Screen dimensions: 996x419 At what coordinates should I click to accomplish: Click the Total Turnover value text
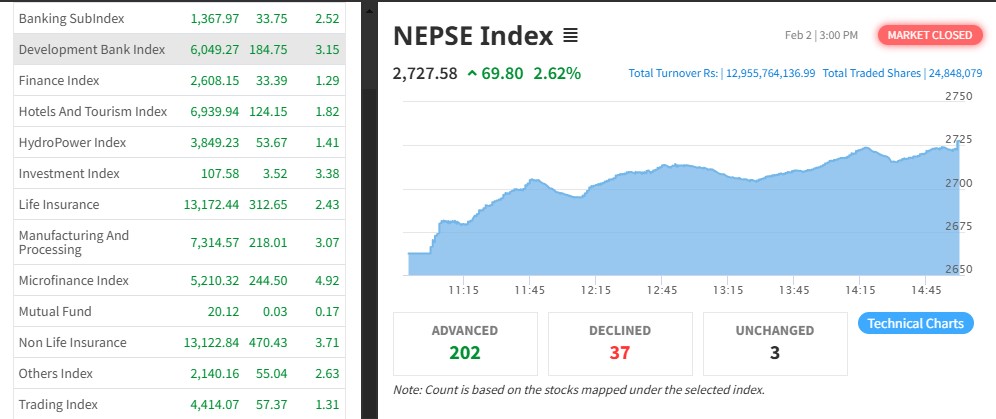tap(722, 73)
